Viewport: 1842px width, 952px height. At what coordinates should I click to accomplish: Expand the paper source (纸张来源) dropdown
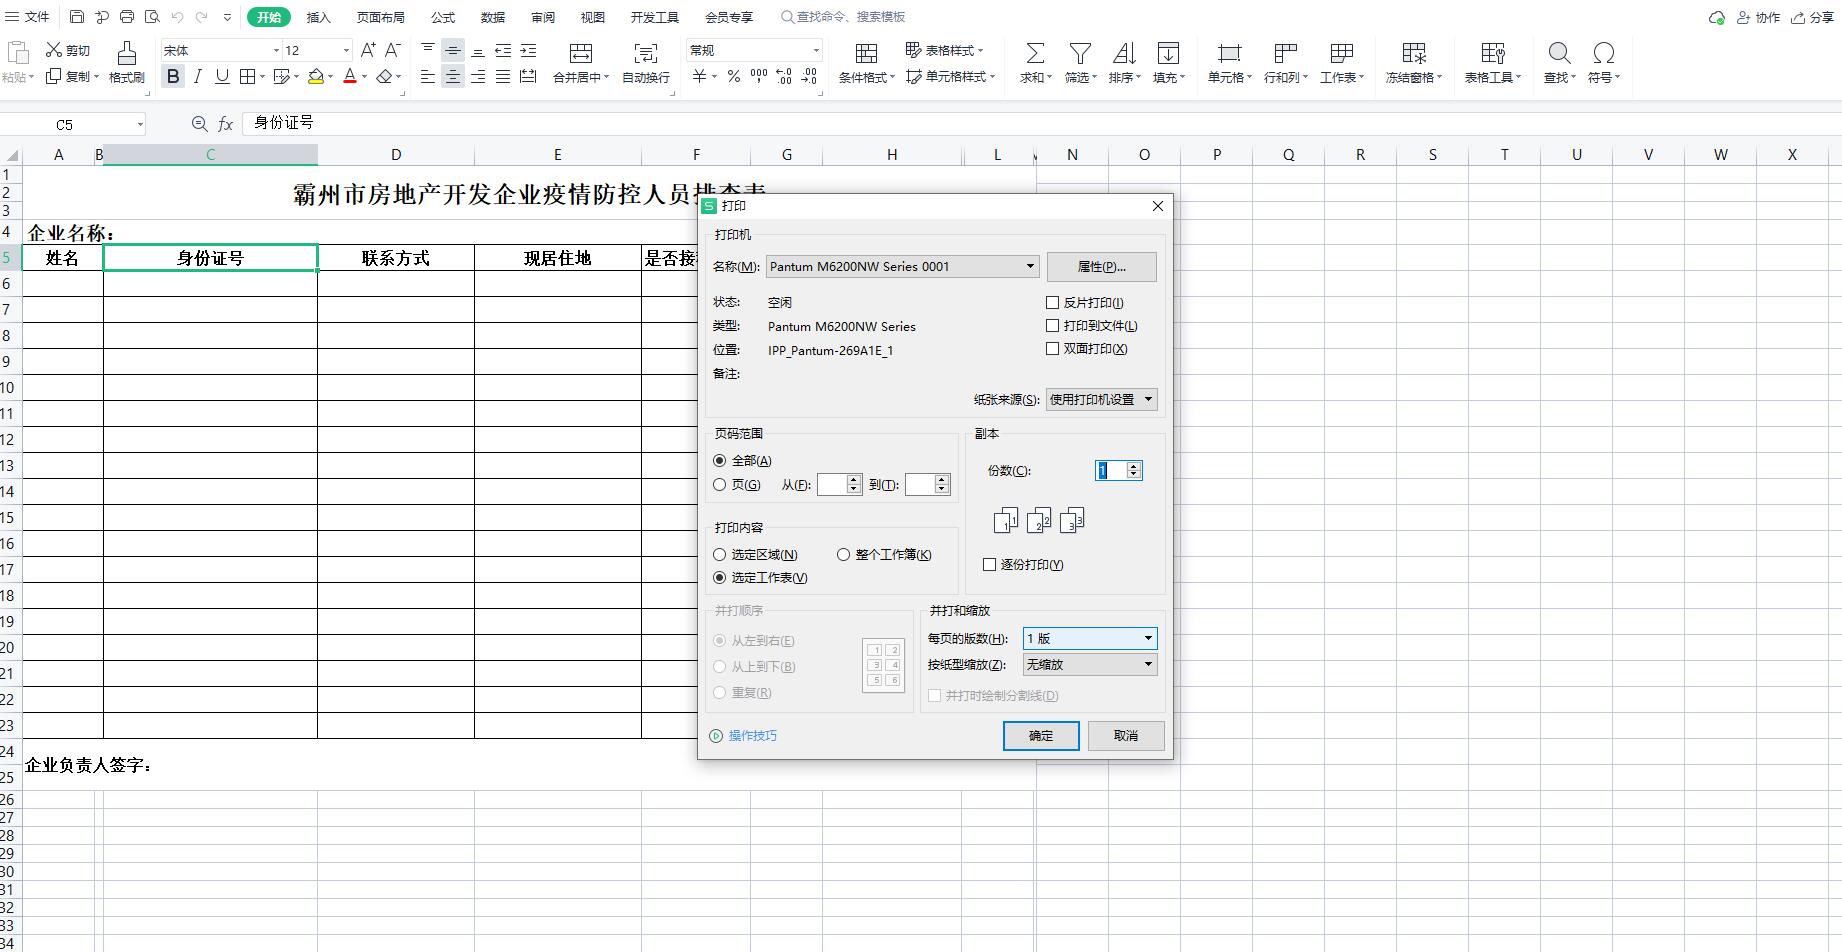(x=1147, y=400)
